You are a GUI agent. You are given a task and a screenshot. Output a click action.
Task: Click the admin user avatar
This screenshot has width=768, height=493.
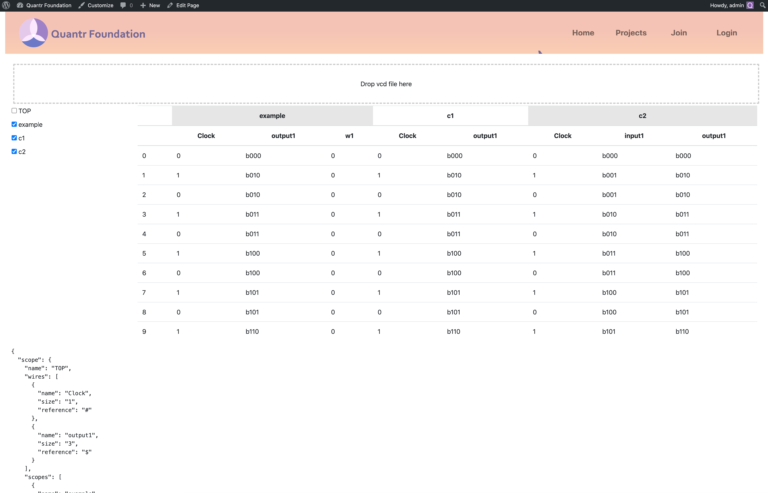(750, 5)
